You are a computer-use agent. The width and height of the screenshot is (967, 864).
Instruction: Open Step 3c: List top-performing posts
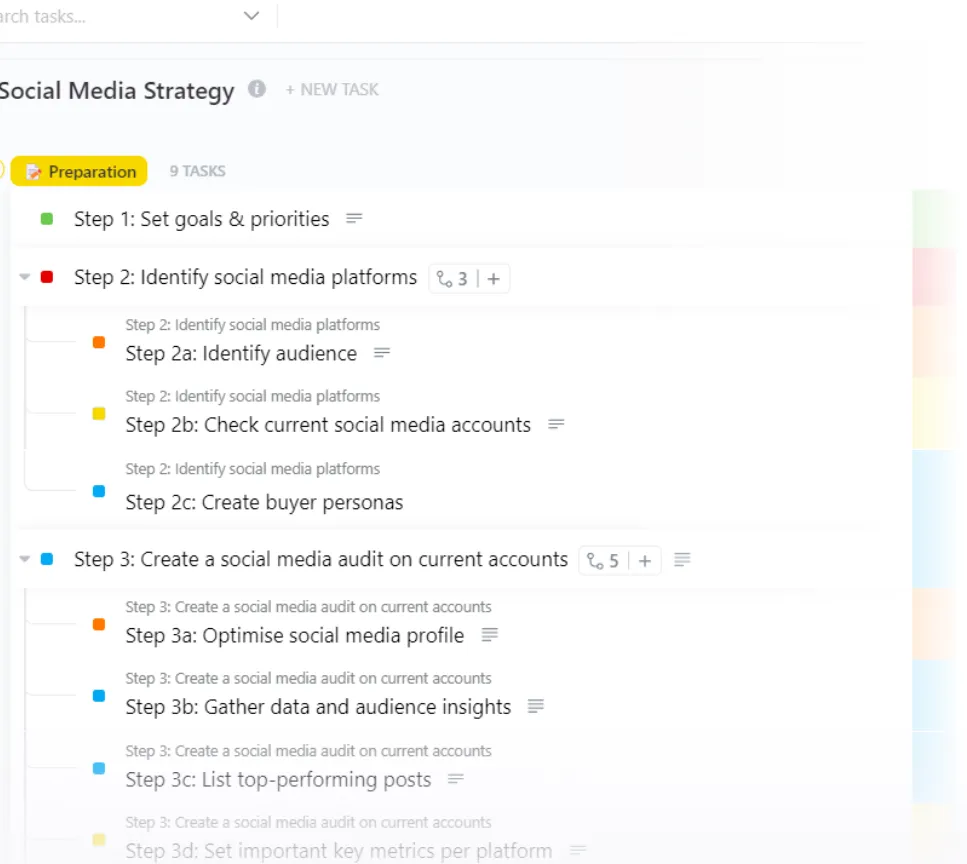(278, 780)
